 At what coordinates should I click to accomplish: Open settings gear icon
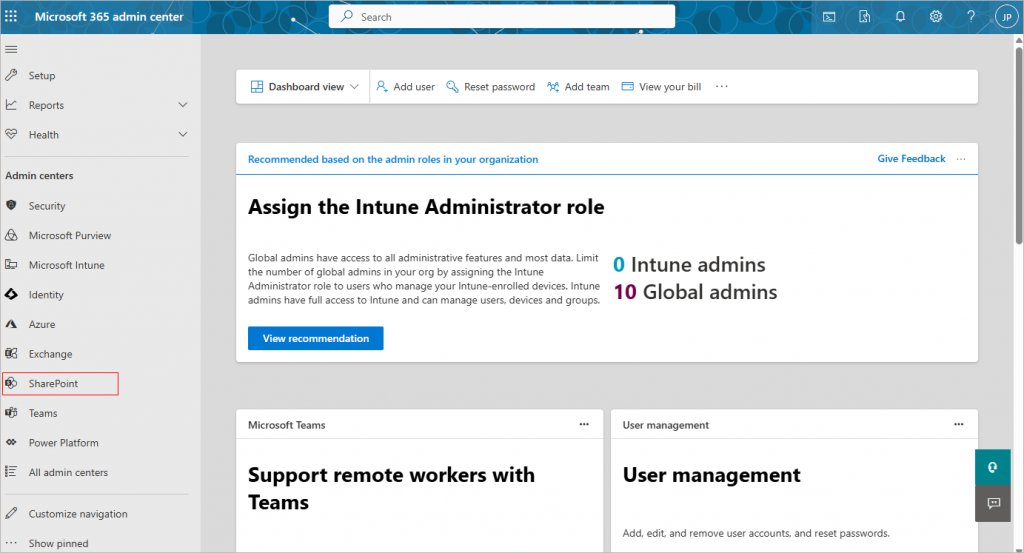(x=936, y=17)
